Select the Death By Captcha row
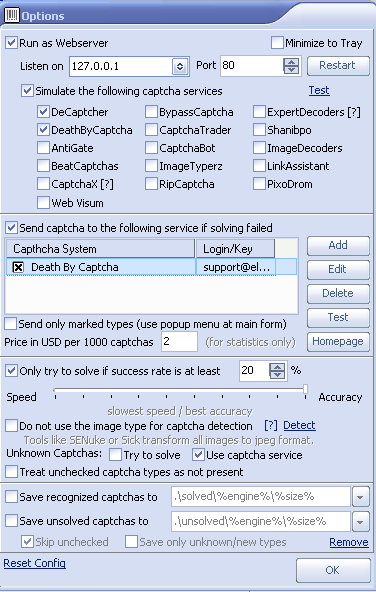The width and height of the screenshot is (376, 592). tap(151, 267)
